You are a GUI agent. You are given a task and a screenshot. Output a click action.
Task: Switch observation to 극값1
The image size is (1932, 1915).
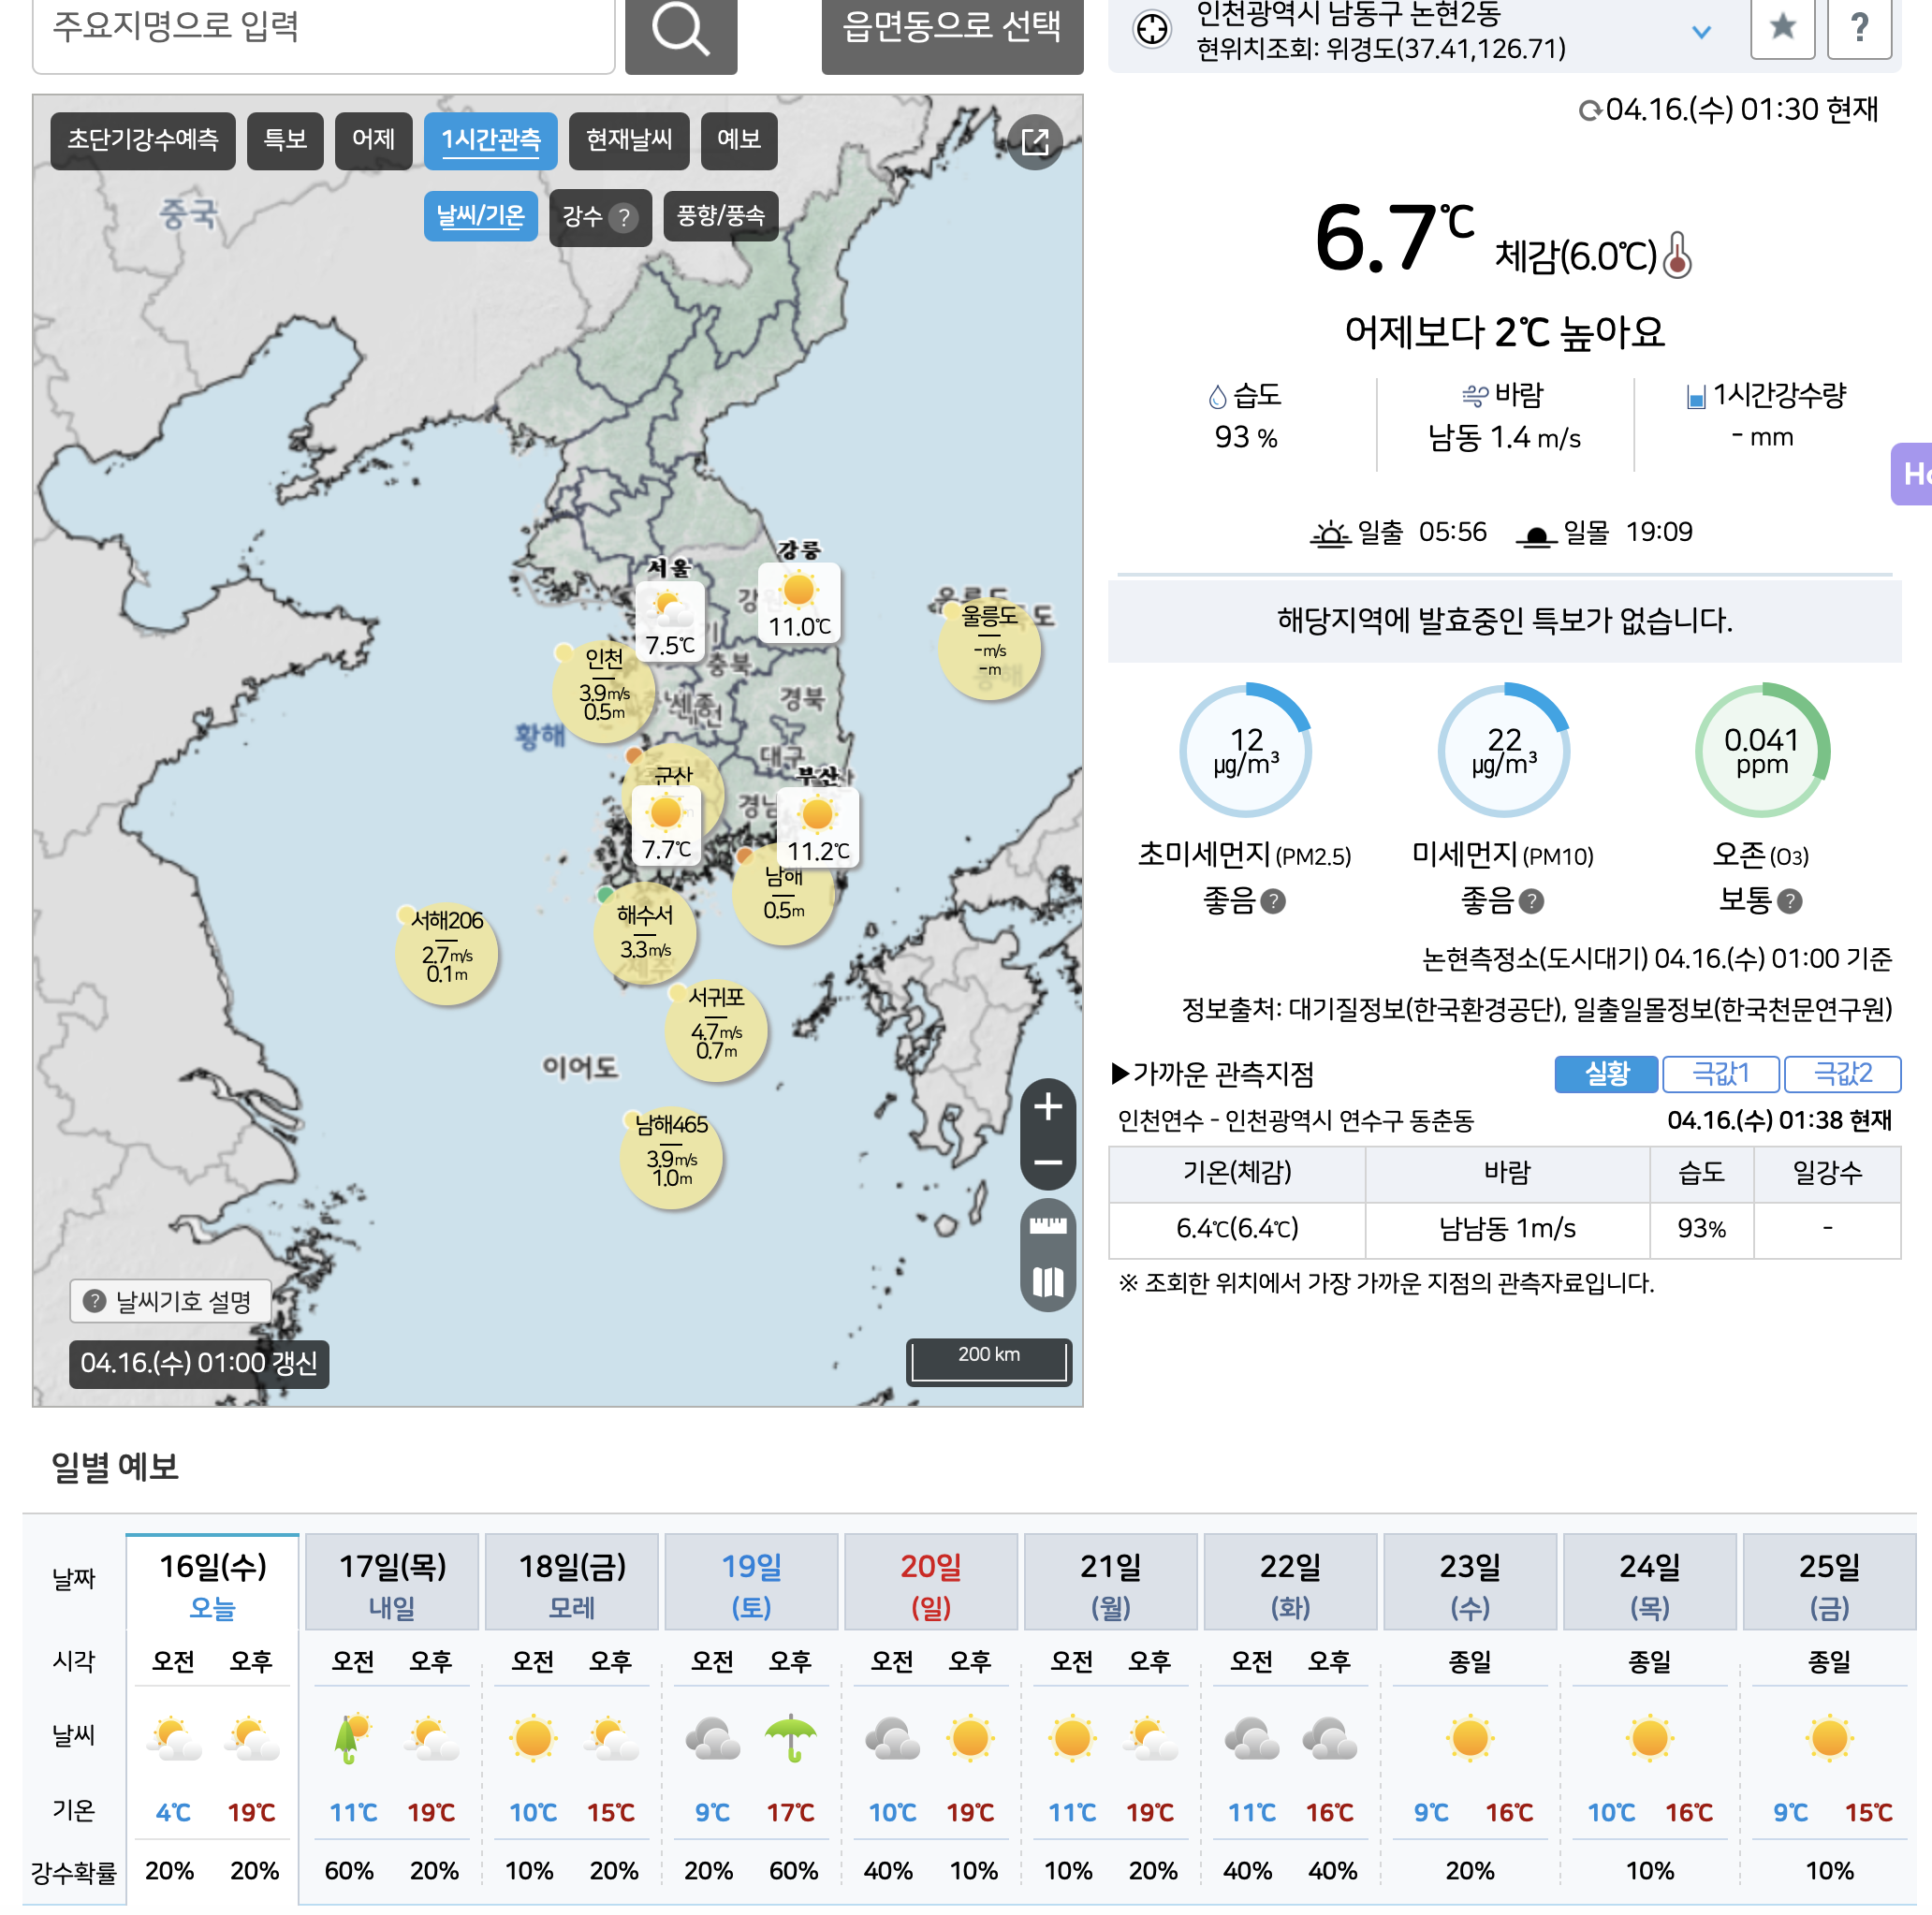(x=1720, y=1074)
